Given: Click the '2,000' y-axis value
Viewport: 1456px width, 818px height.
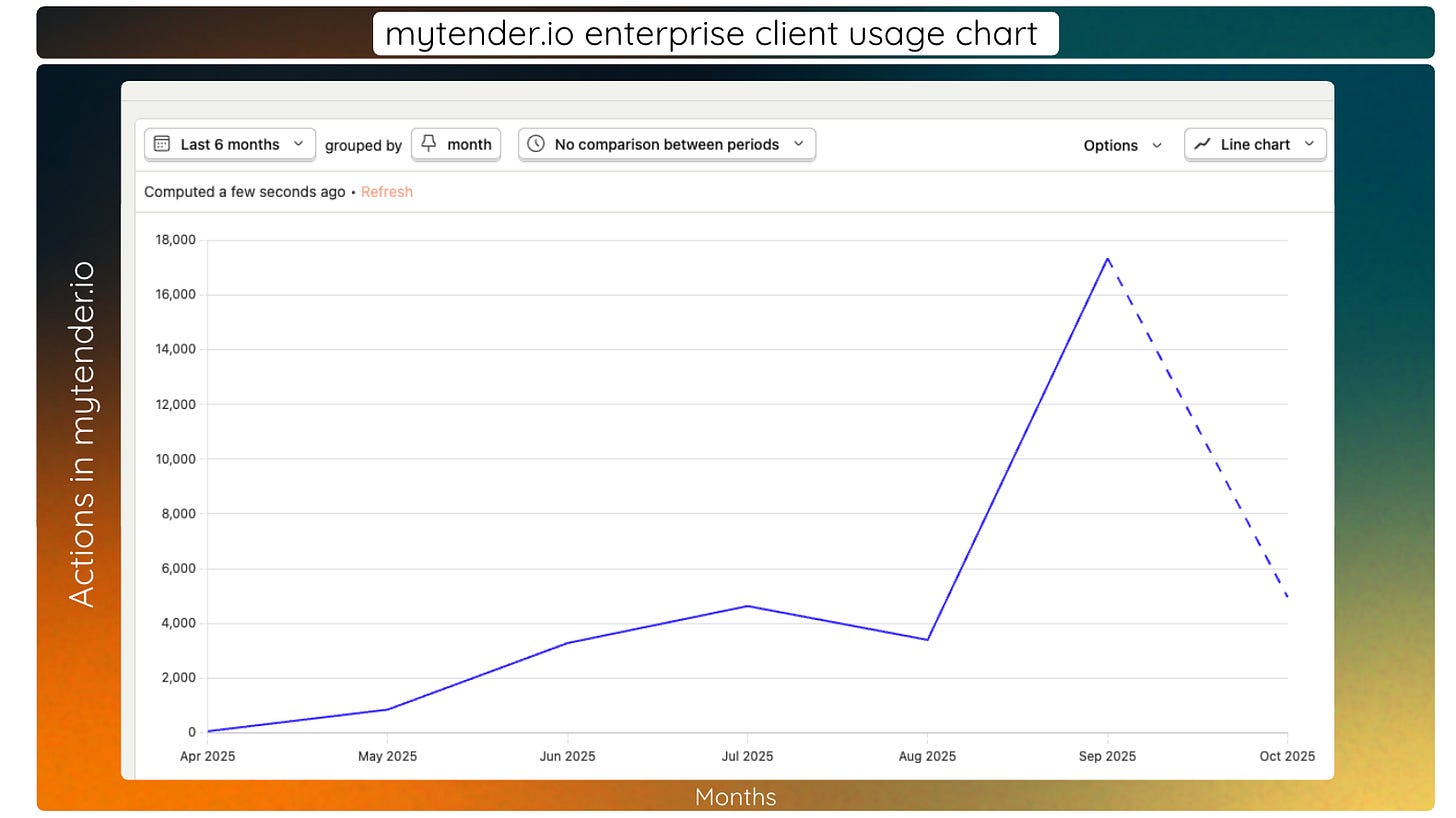Looking at the screenshot, I should (x=179, y=678).
